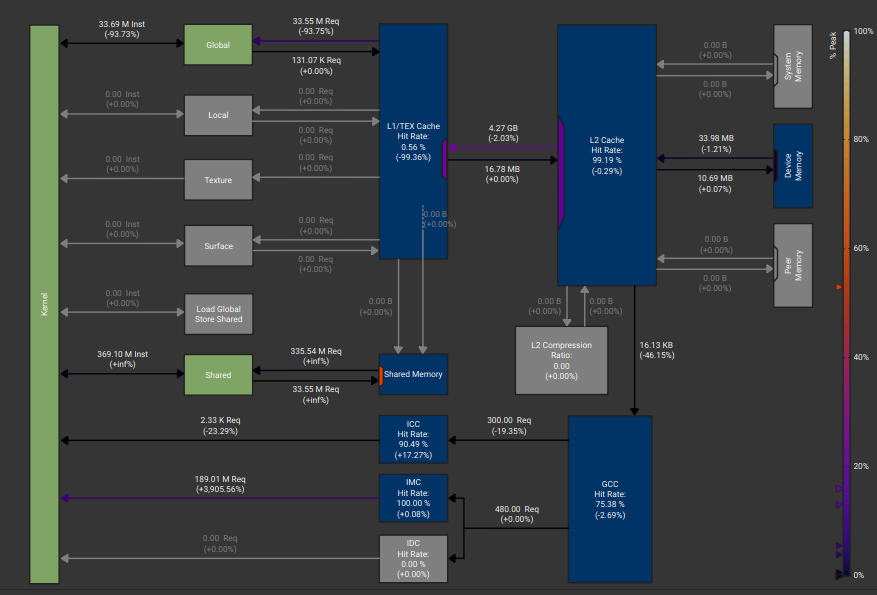Select the IMC hit rate box
The height and width of the screenshot is (595, 877).
tap(413, 498)
